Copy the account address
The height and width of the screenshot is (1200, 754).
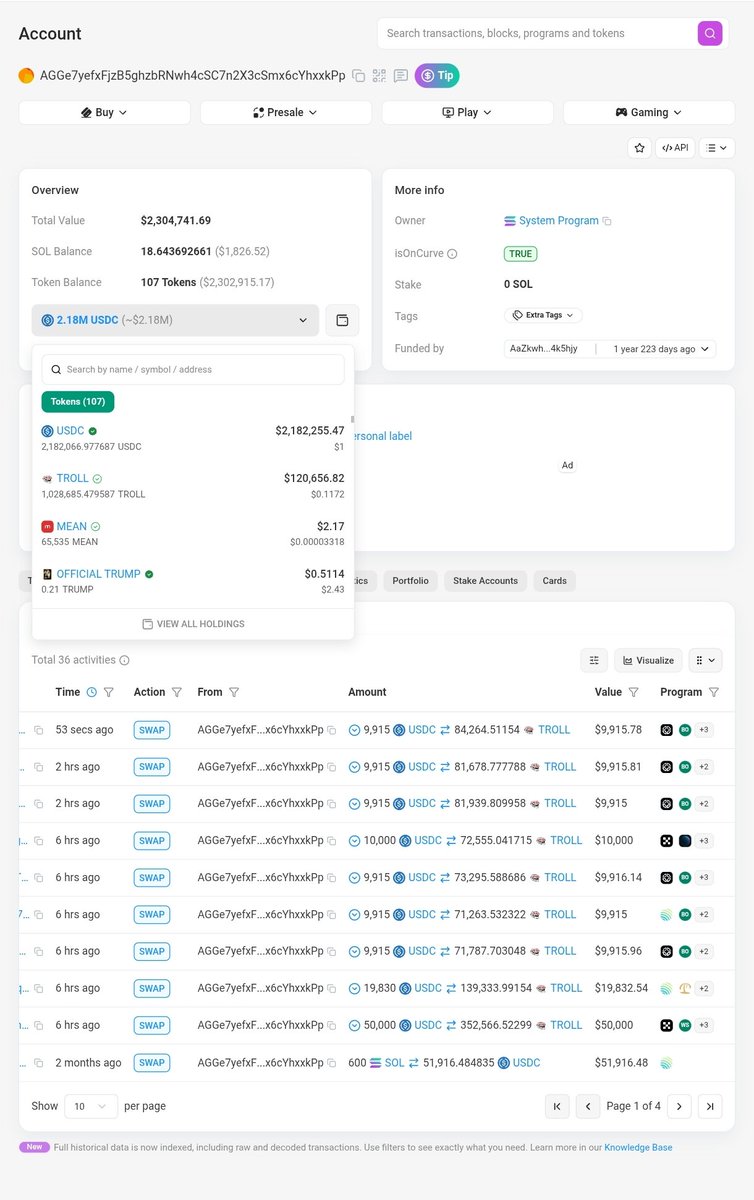point(358,76)
